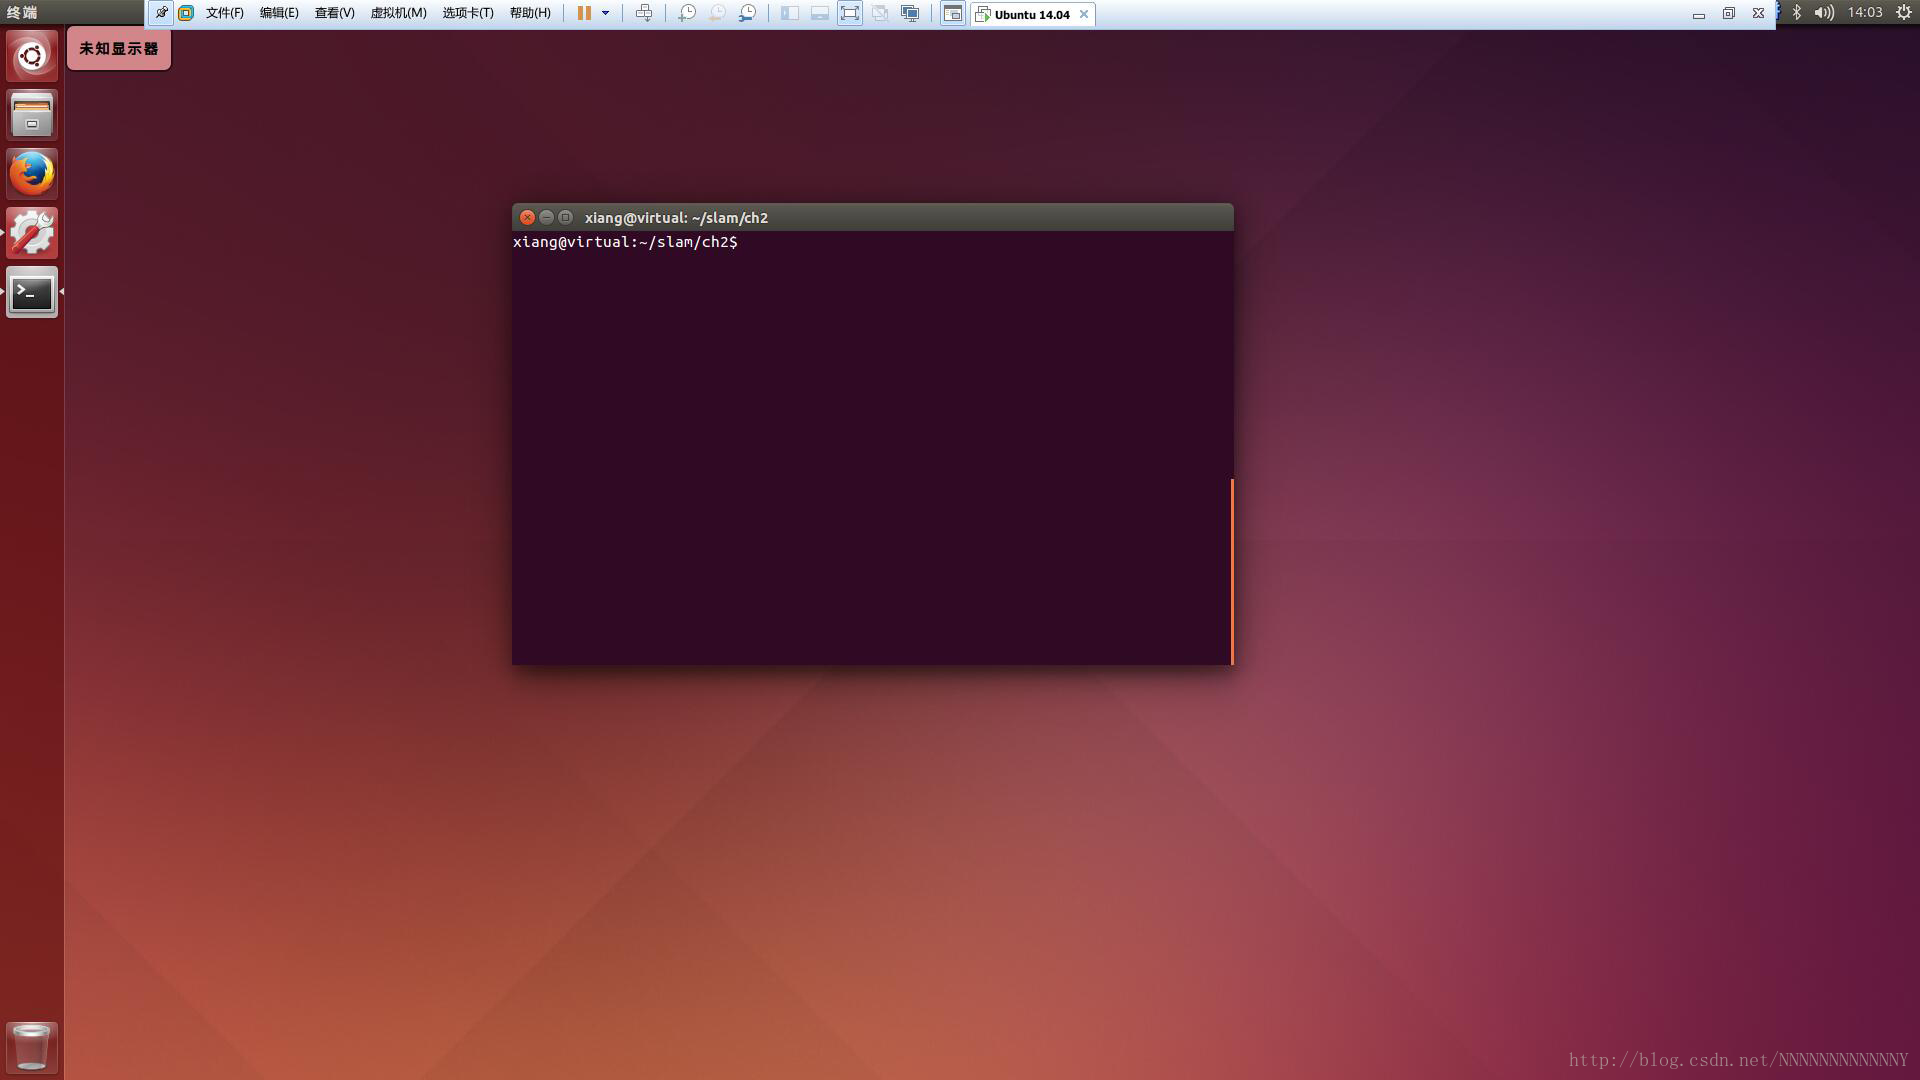Click the 14:03 clock
Viewport: 1920px width, 1080px height.
(1865, 13)
